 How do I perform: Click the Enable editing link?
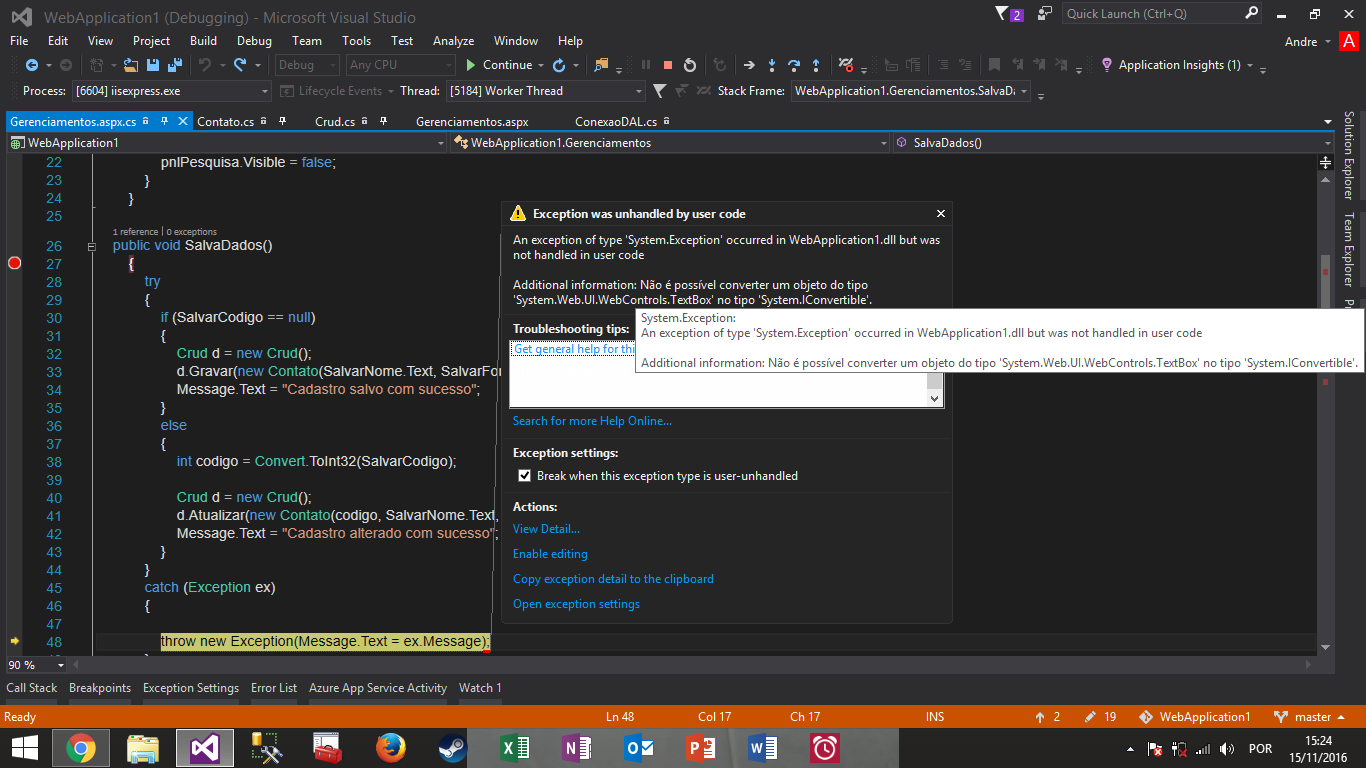click(550, 554)
